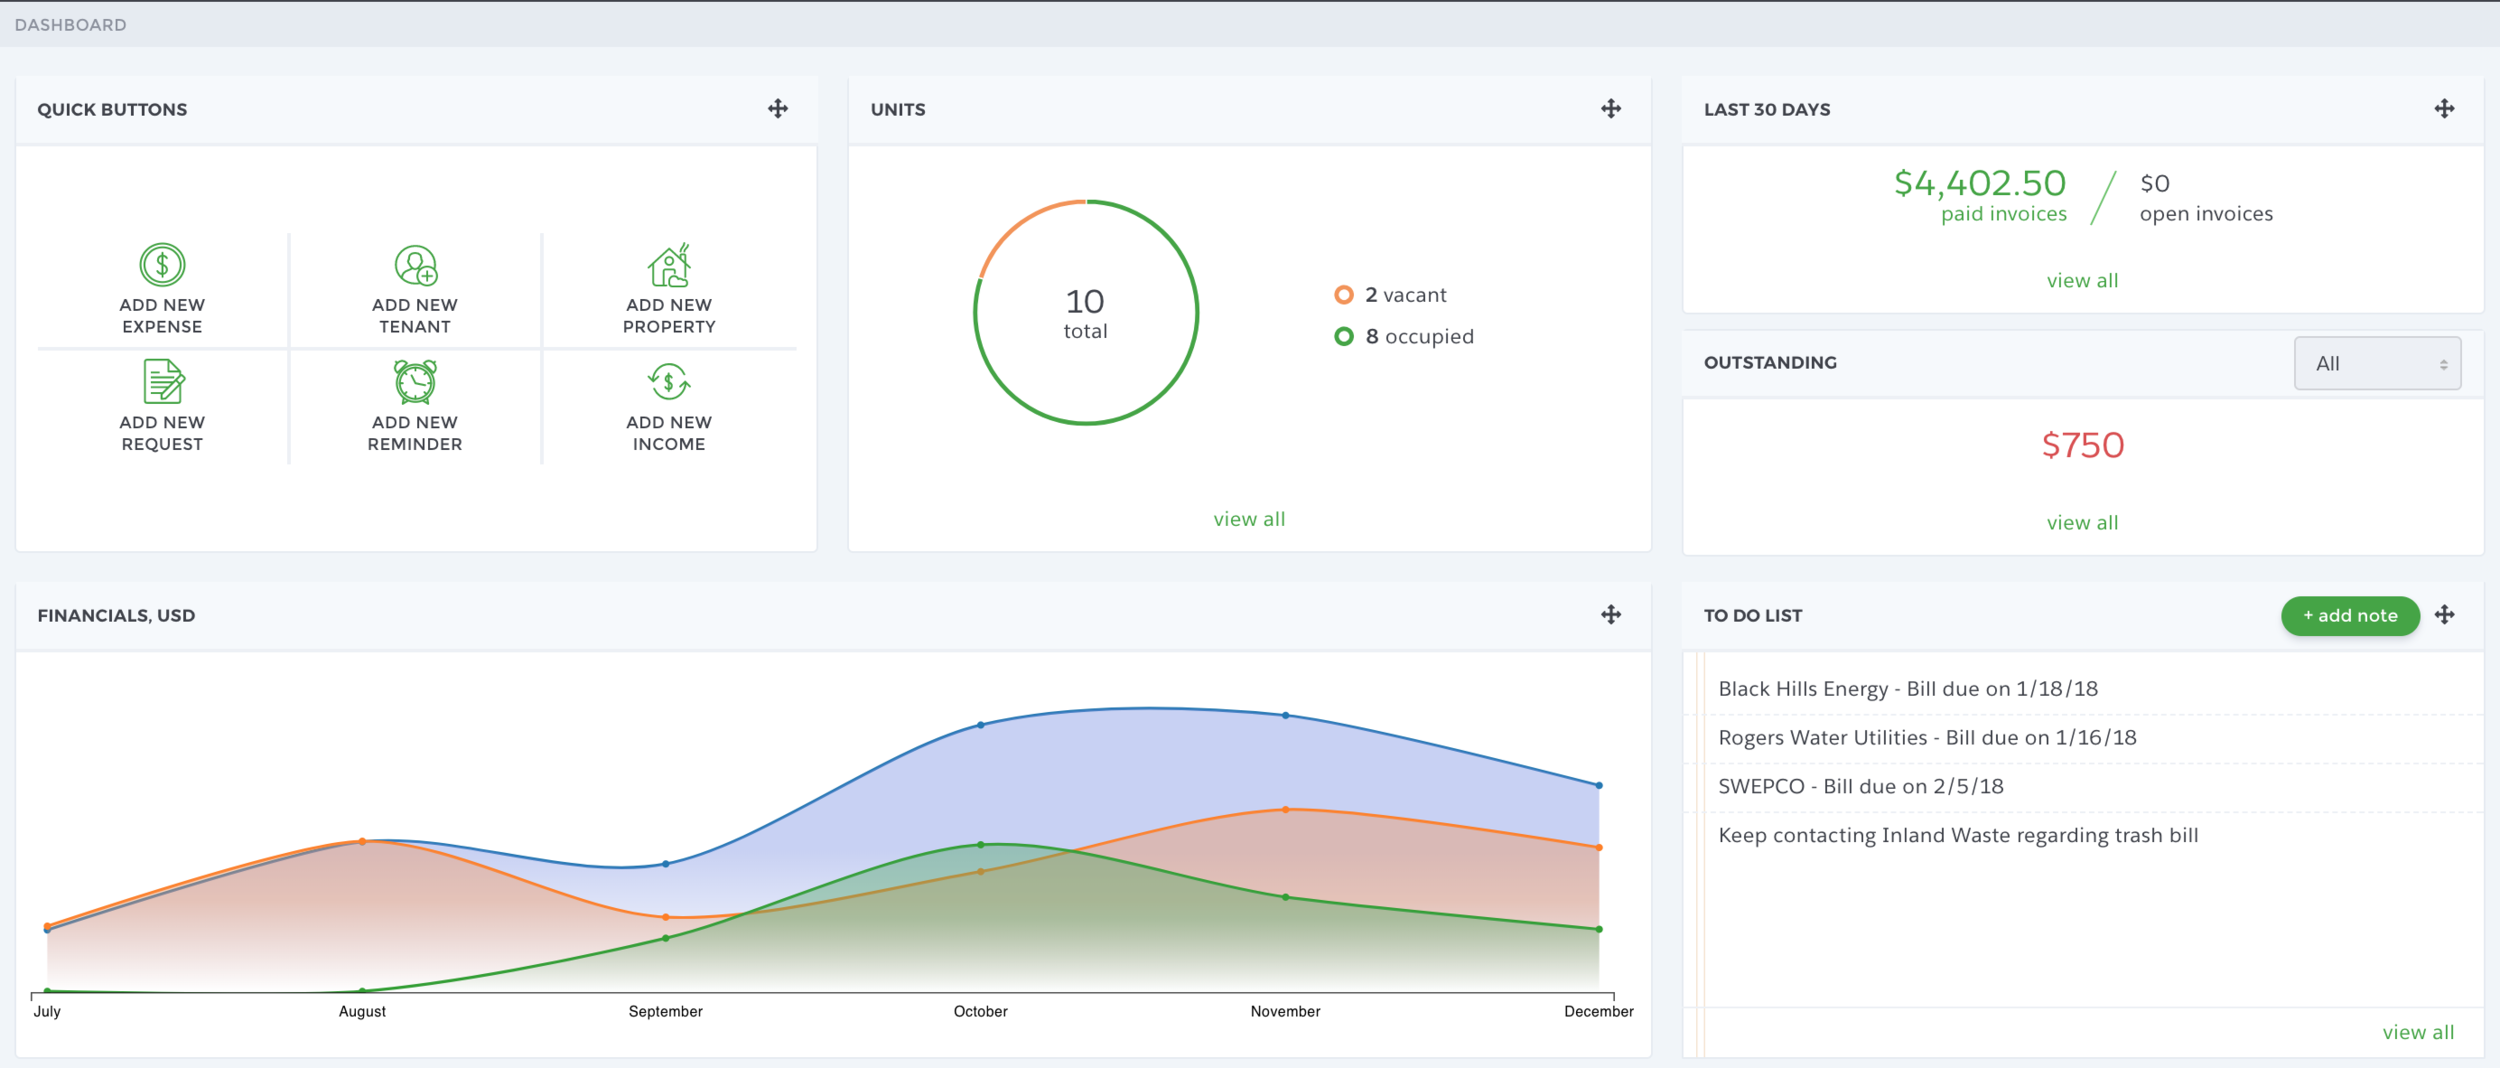Click the green occupied legend marker

(x=1344, y=337)
